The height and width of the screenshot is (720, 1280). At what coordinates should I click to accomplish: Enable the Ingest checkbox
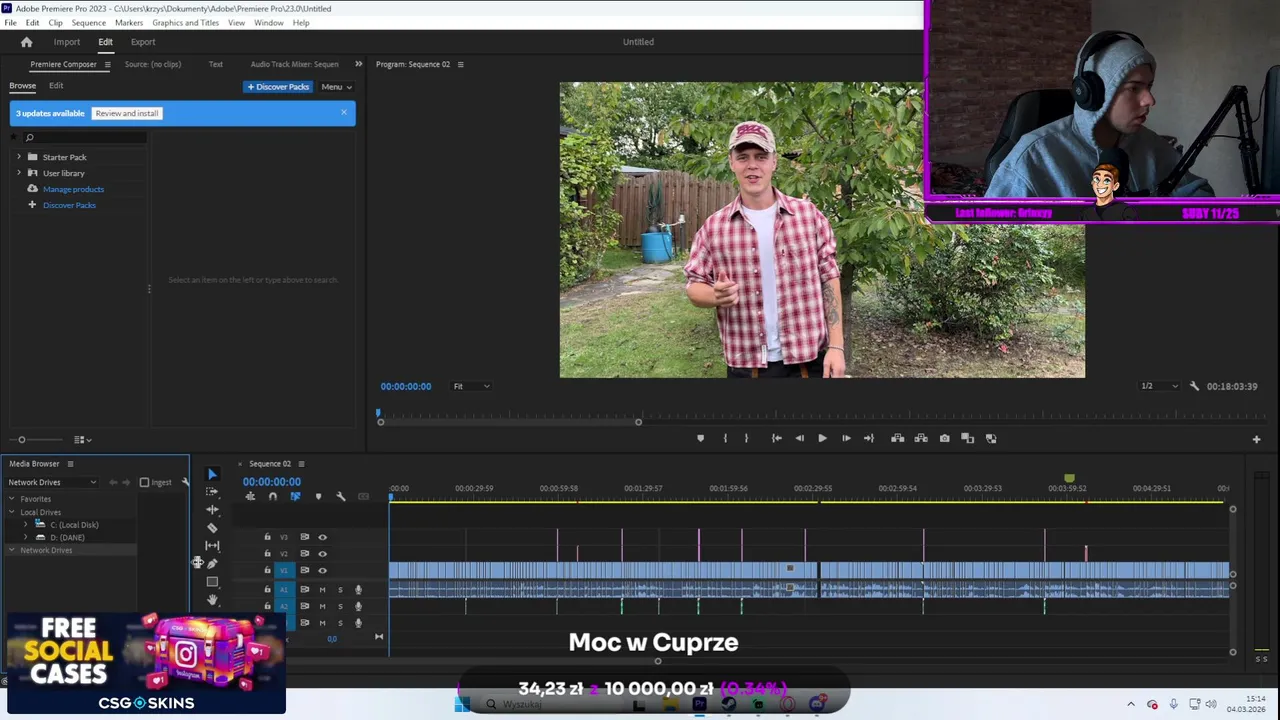144,482
